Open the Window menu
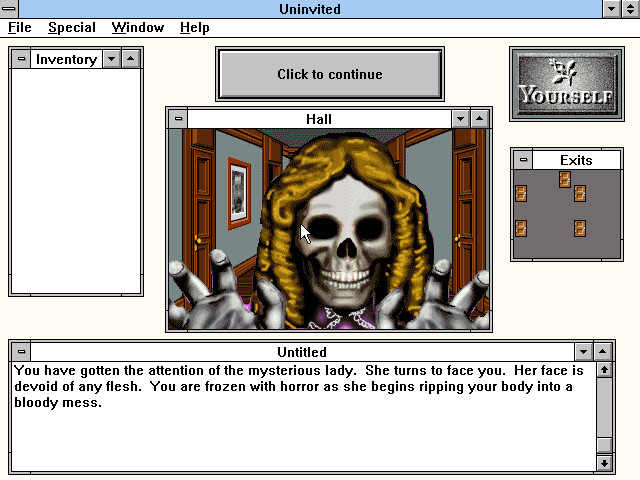The width and height of the screenshot is (640, 480). tap(138, 27)
